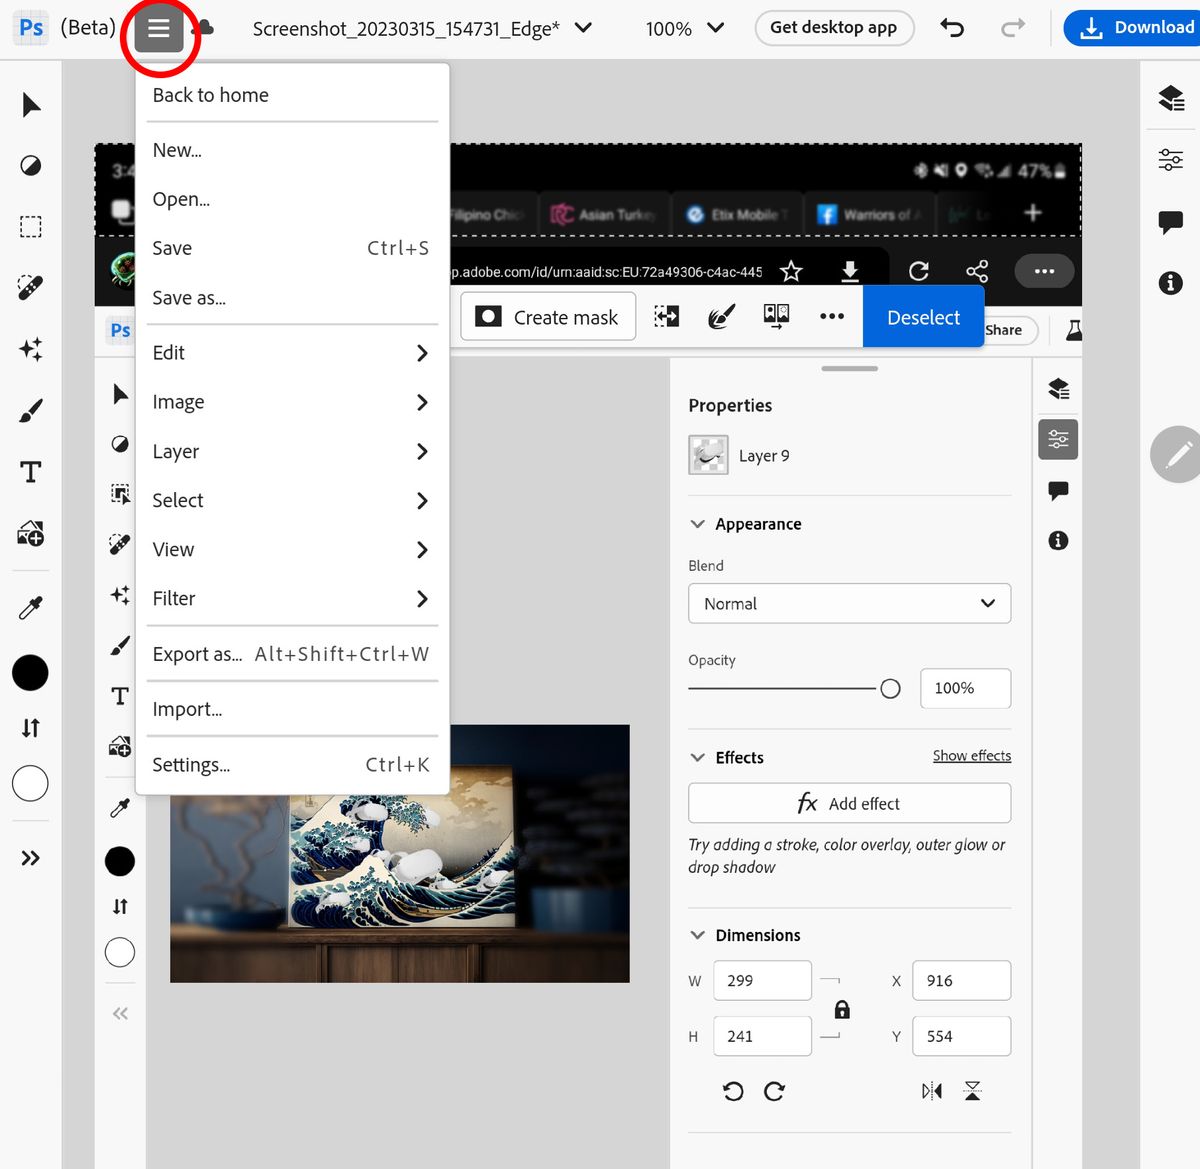Click the Photoshop Ps logo at top left

click(x=31, y=27)
